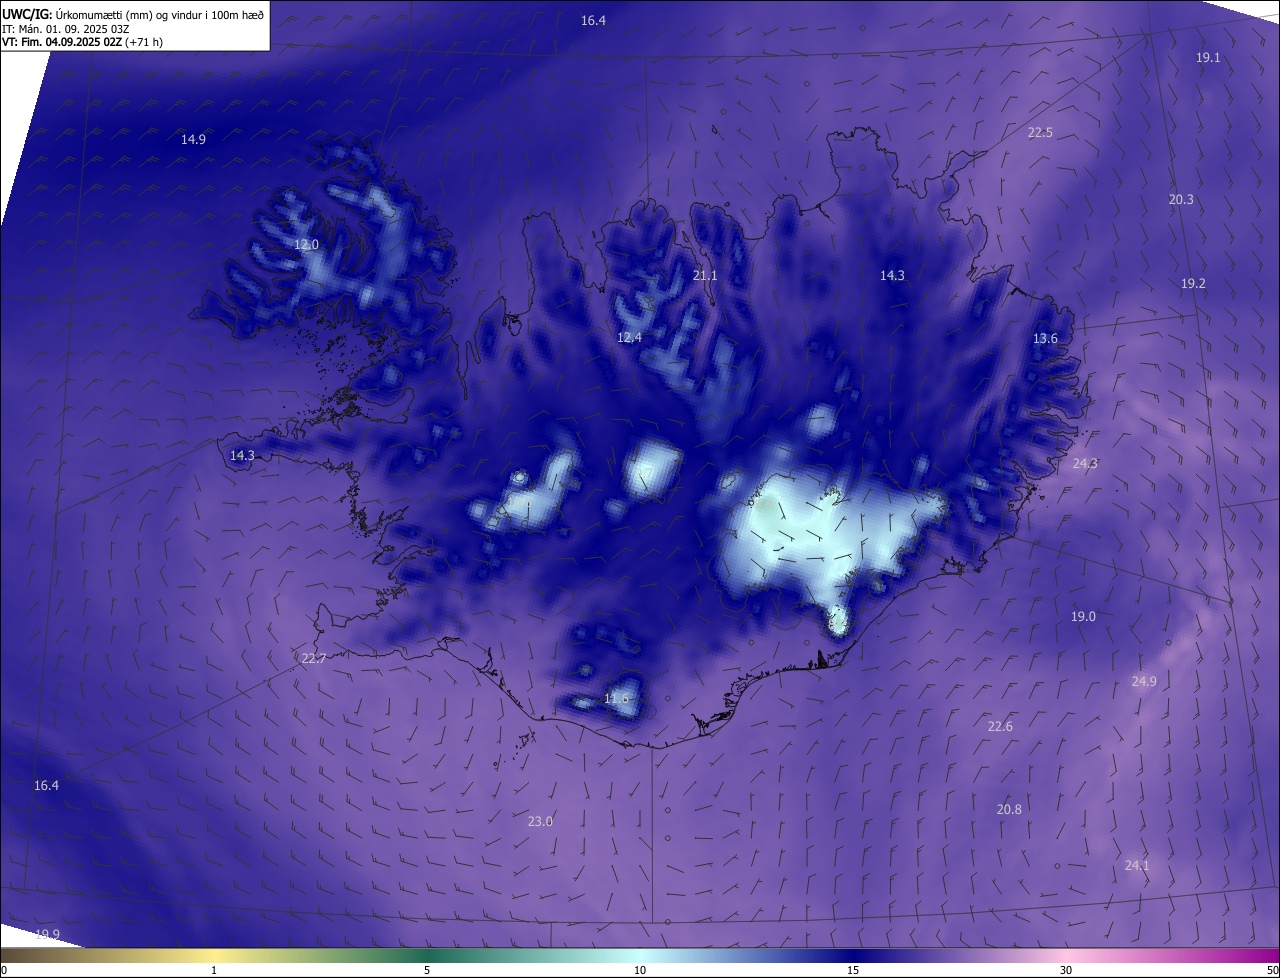The width and height of the screenshot is (1280, 978).
Task: Click the map value 19.1
Action: (1208, 58)
